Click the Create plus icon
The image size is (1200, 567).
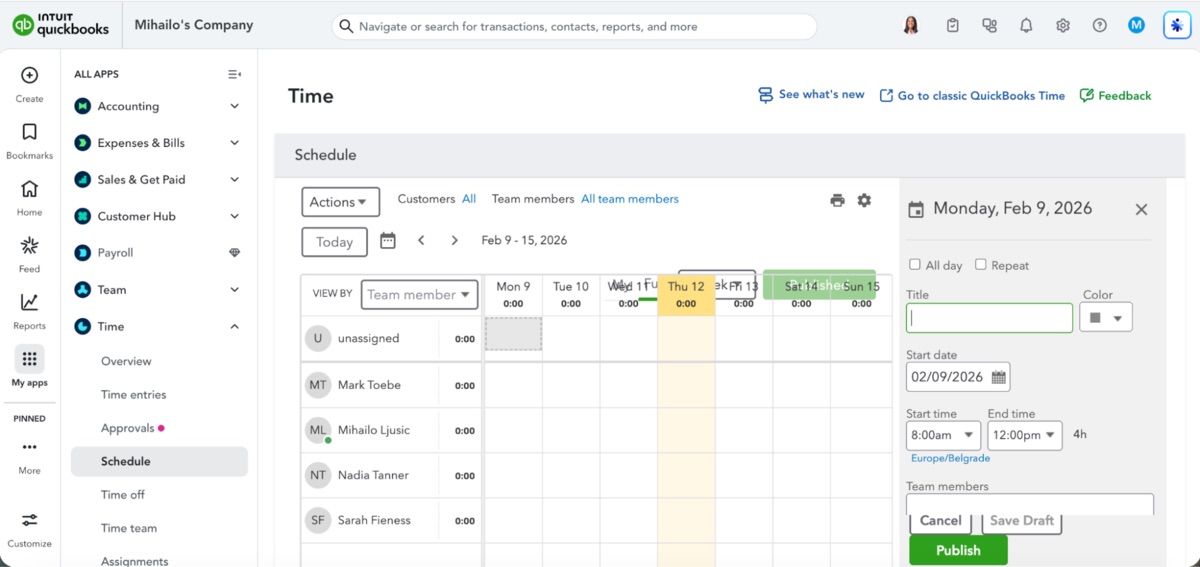pyautogui.click(x=29, y=75)
